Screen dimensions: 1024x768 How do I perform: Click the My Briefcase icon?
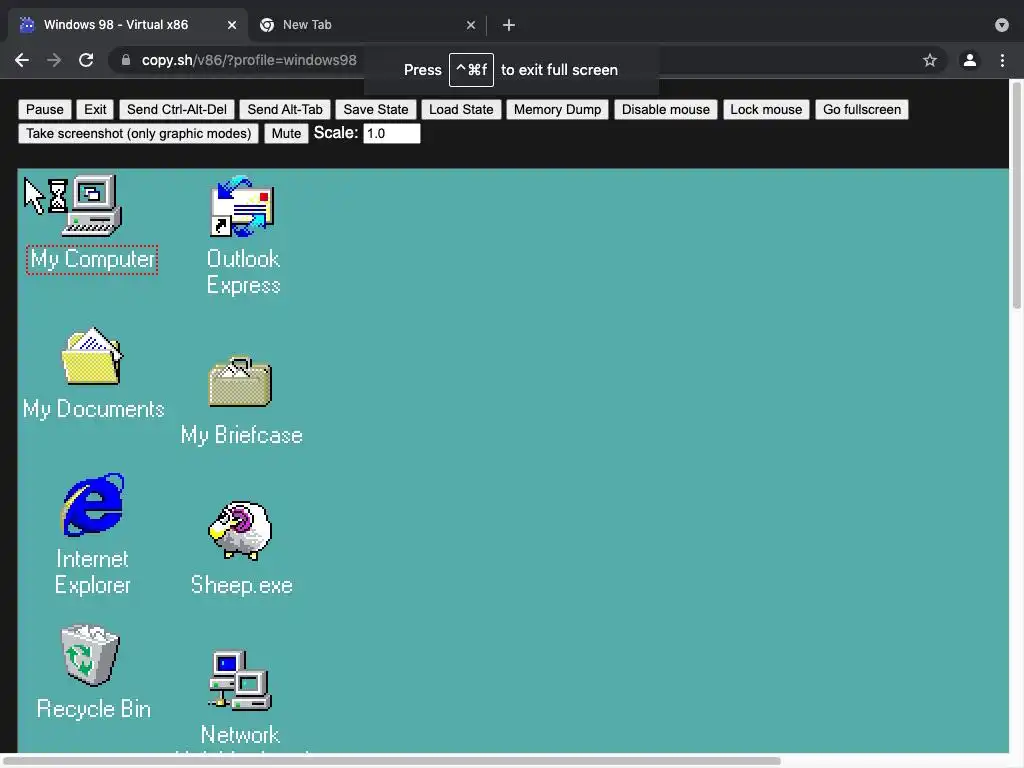[240, 382]
